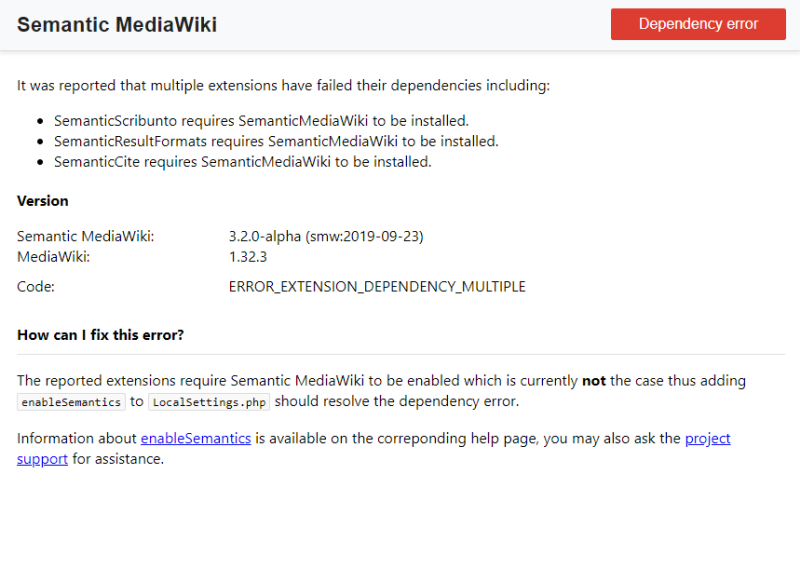Click the SemanticScribunto list item
Screen dimensions: 800x582
pos(261,121)
